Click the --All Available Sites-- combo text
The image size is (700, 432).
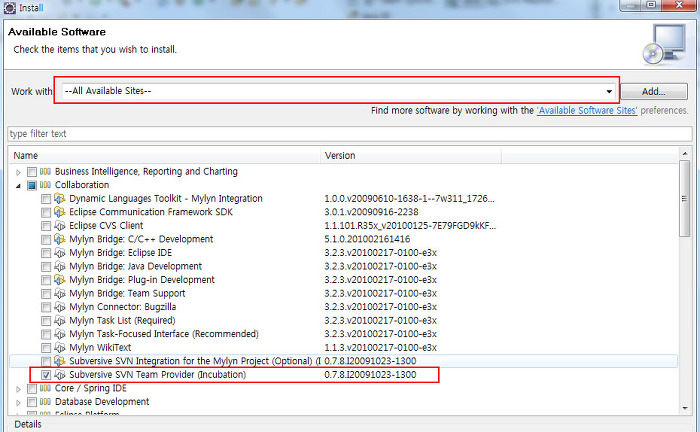click(108, 91)
